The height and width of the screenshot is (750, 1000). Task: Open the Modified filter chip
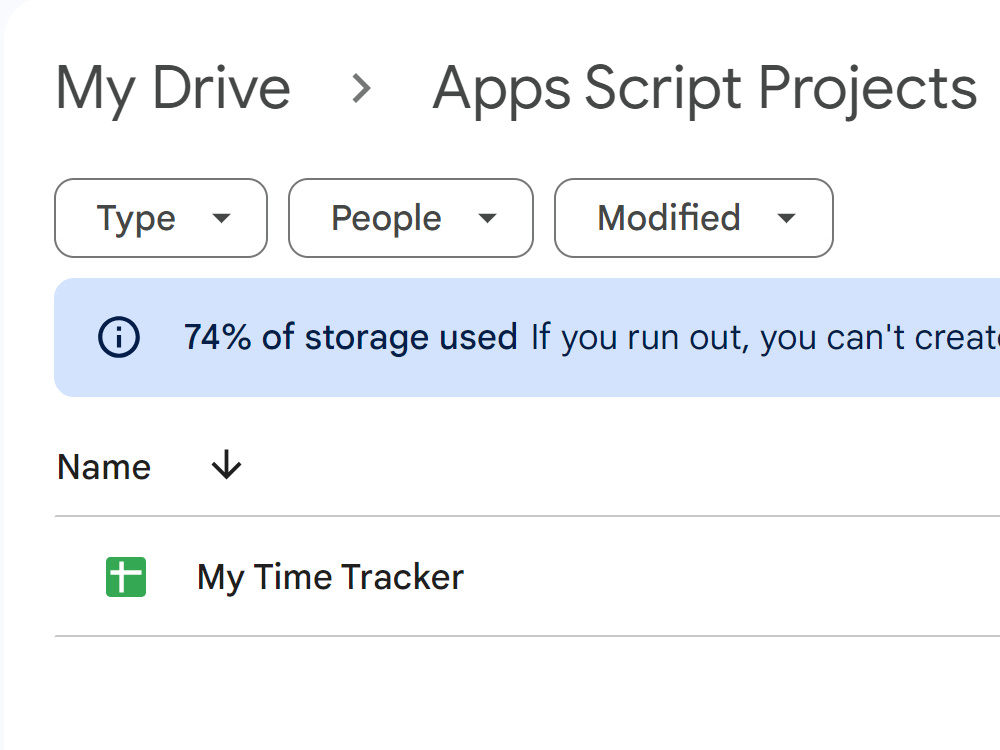[694, 218]
